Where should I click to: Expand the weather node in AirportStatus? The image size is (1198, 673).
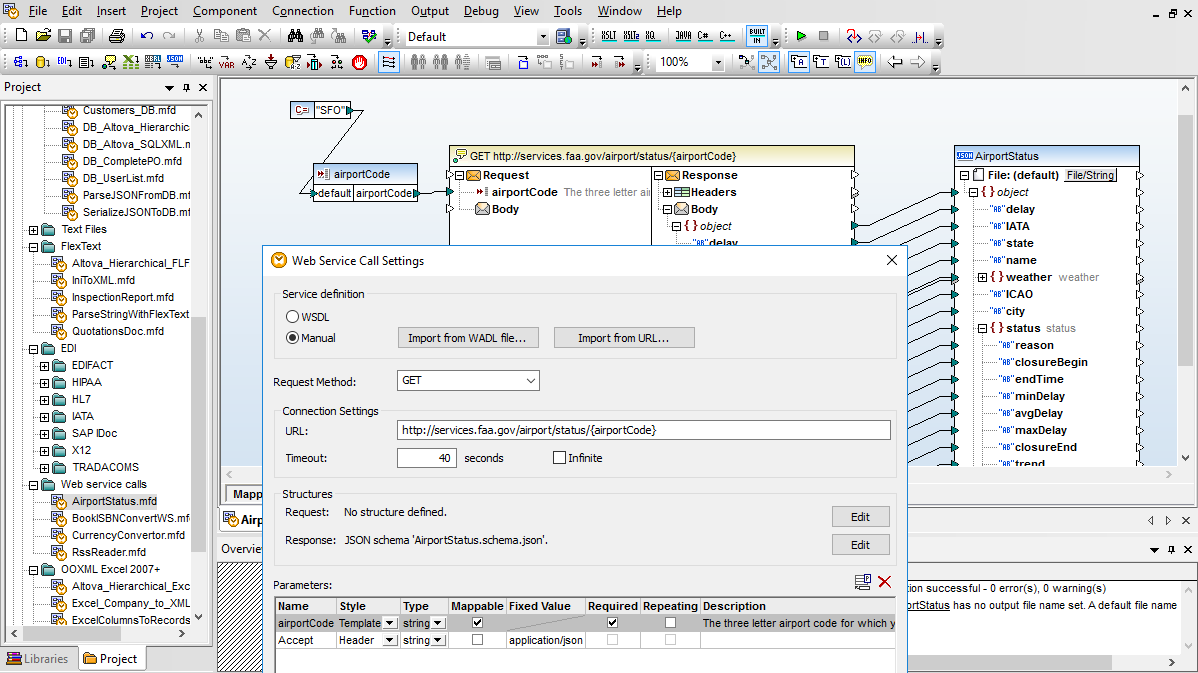(983, 277)
